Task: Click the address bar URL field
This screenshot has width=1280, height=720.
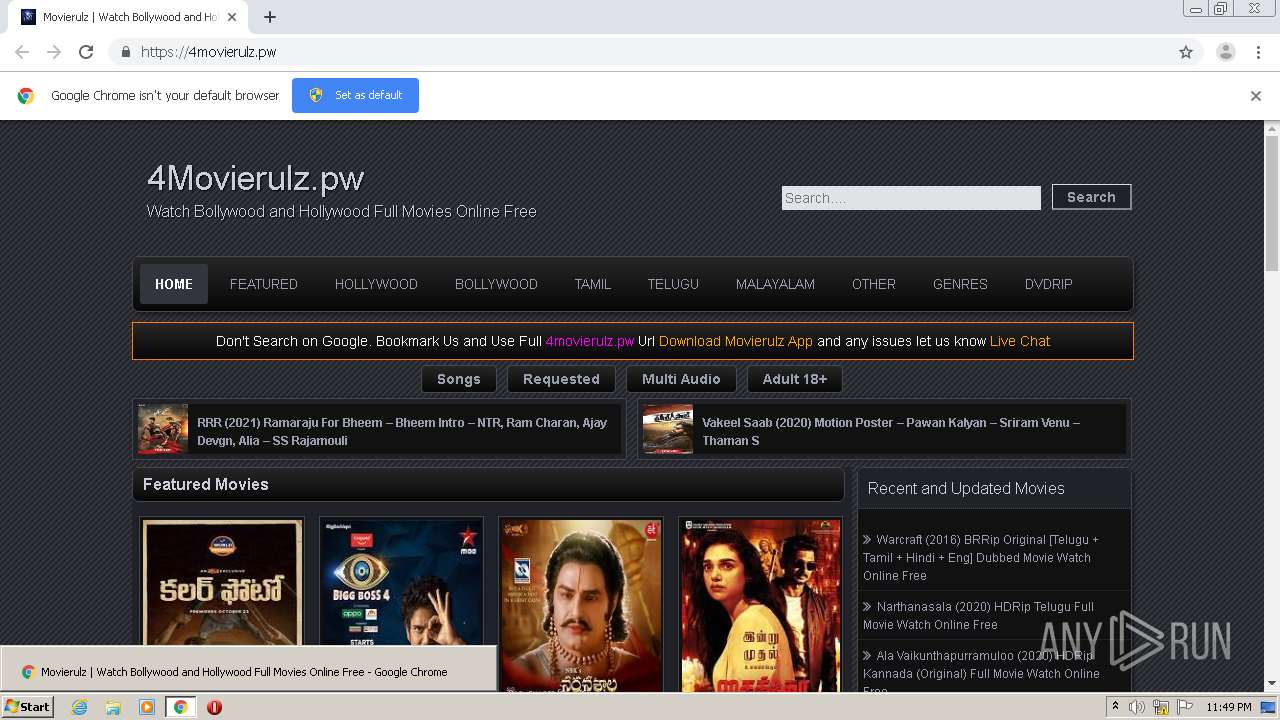Action: point(640,52)
